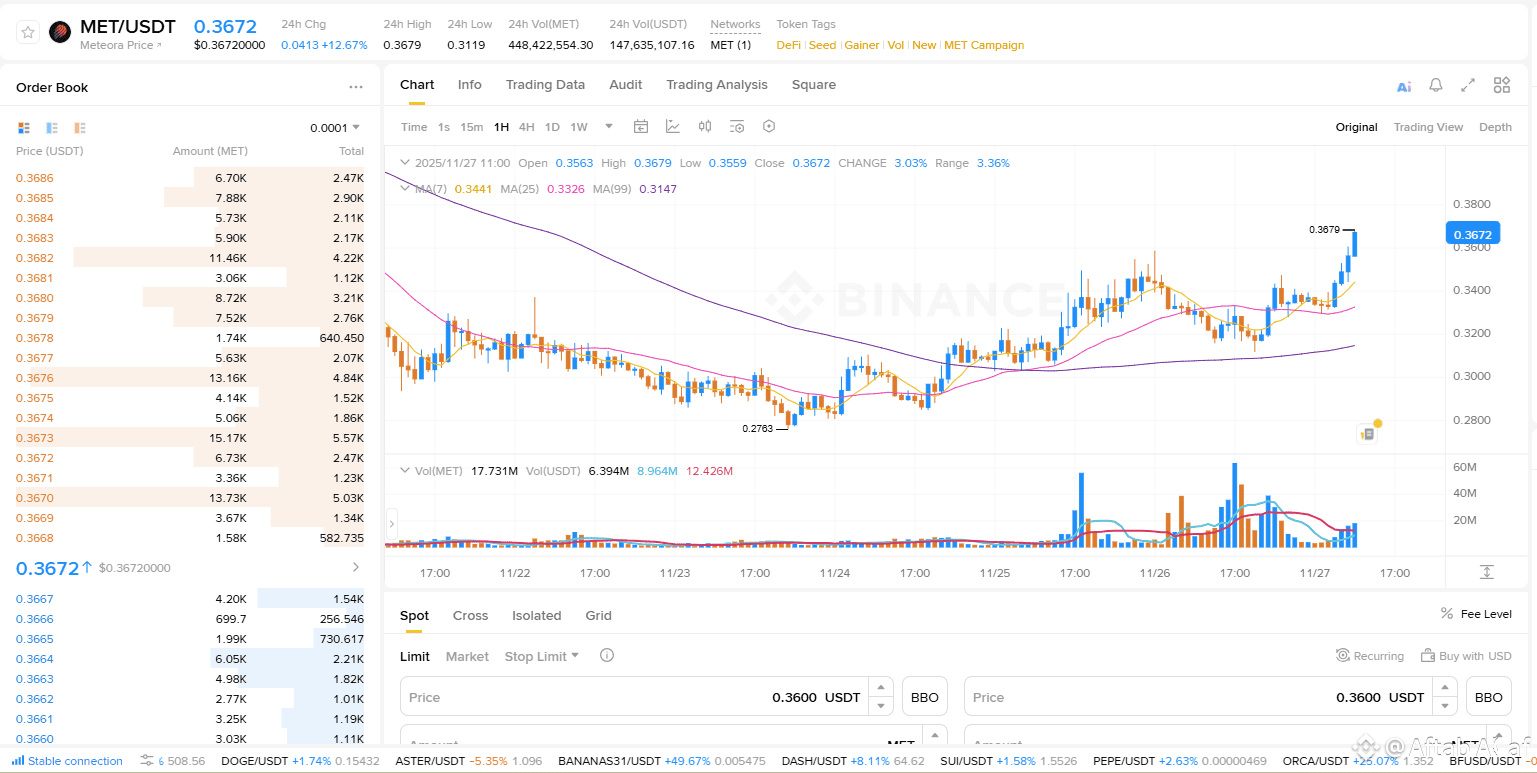Click the right BBO button
Image resolution: width=1537 pixels, height=773 pixels.
[1489, 697]
